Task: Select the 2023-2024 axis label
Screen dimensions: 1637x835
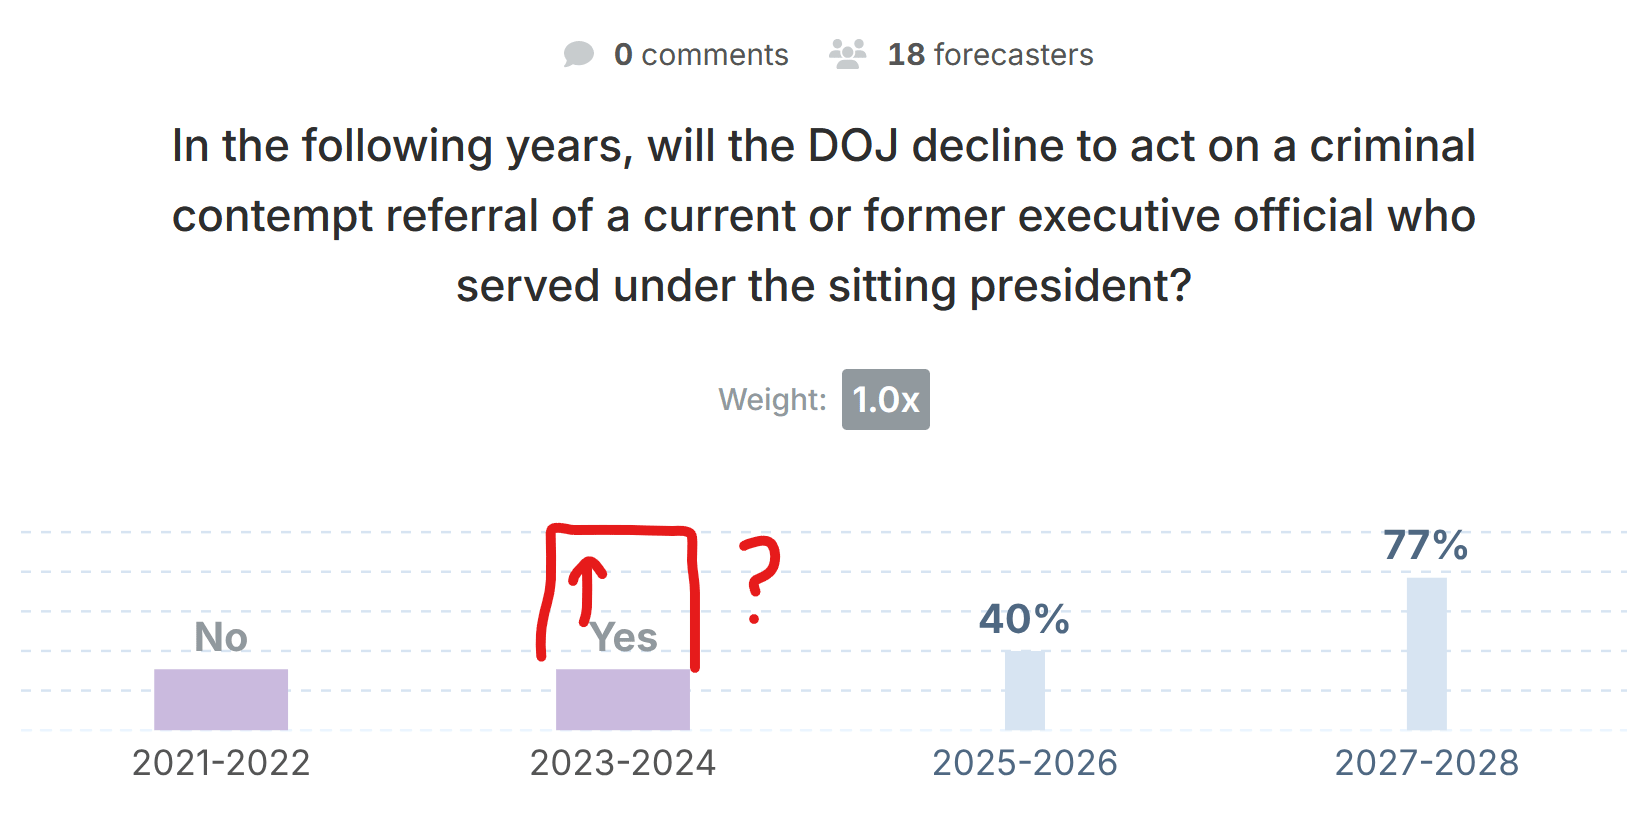Action: tap(623, 763)
